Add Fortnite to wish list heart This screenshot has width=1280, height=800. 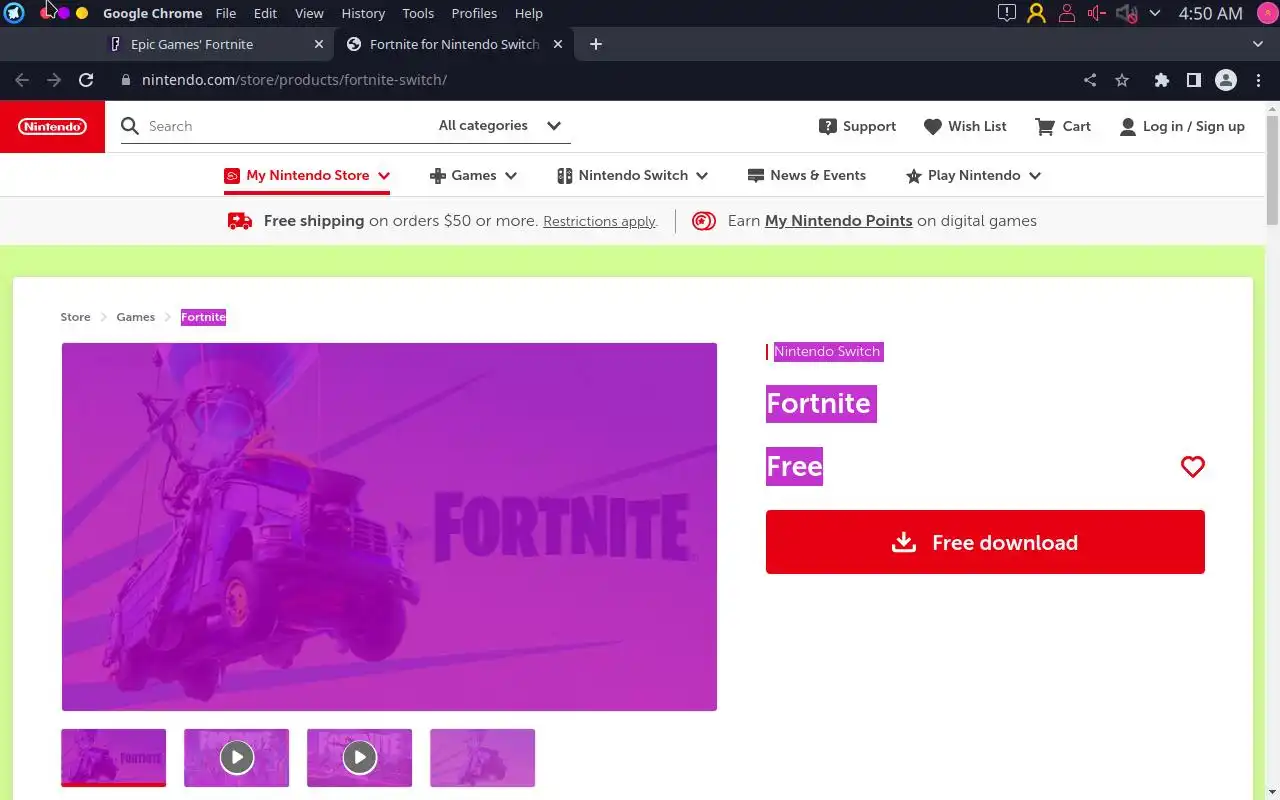click(1192, 467)
